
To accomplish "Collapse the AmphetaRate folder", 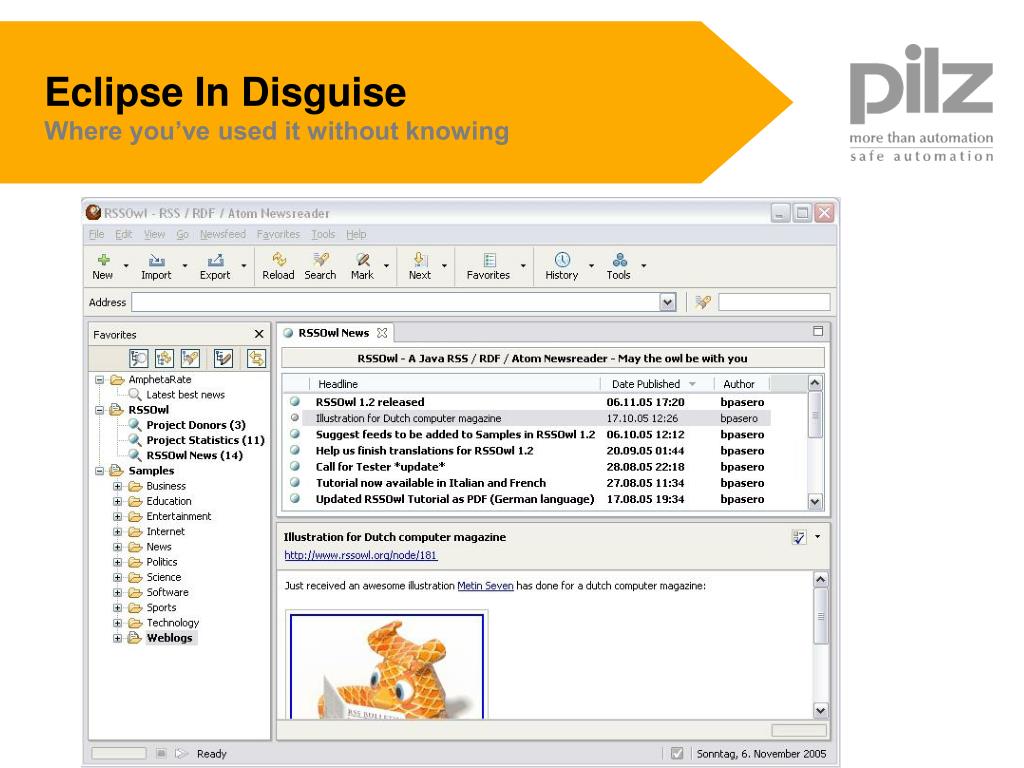I will pyautogui.click(x=99, y=379).
